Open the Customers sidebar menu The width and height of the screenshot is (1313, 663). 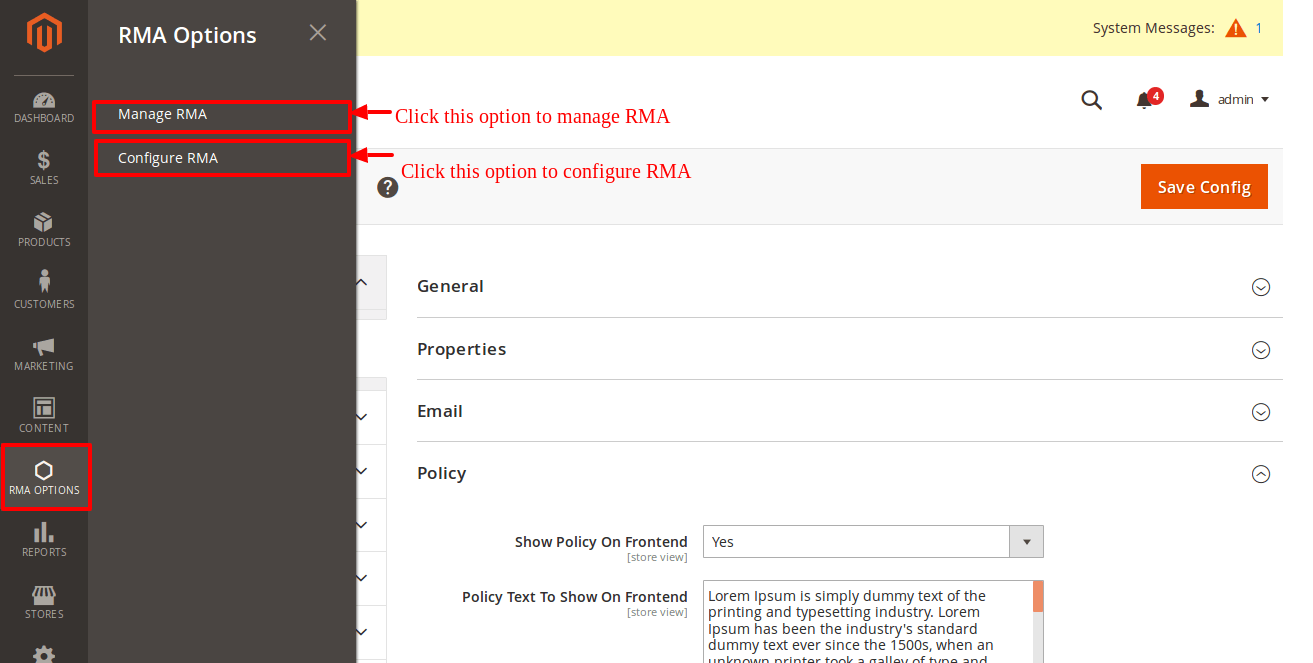pos(44,292)
